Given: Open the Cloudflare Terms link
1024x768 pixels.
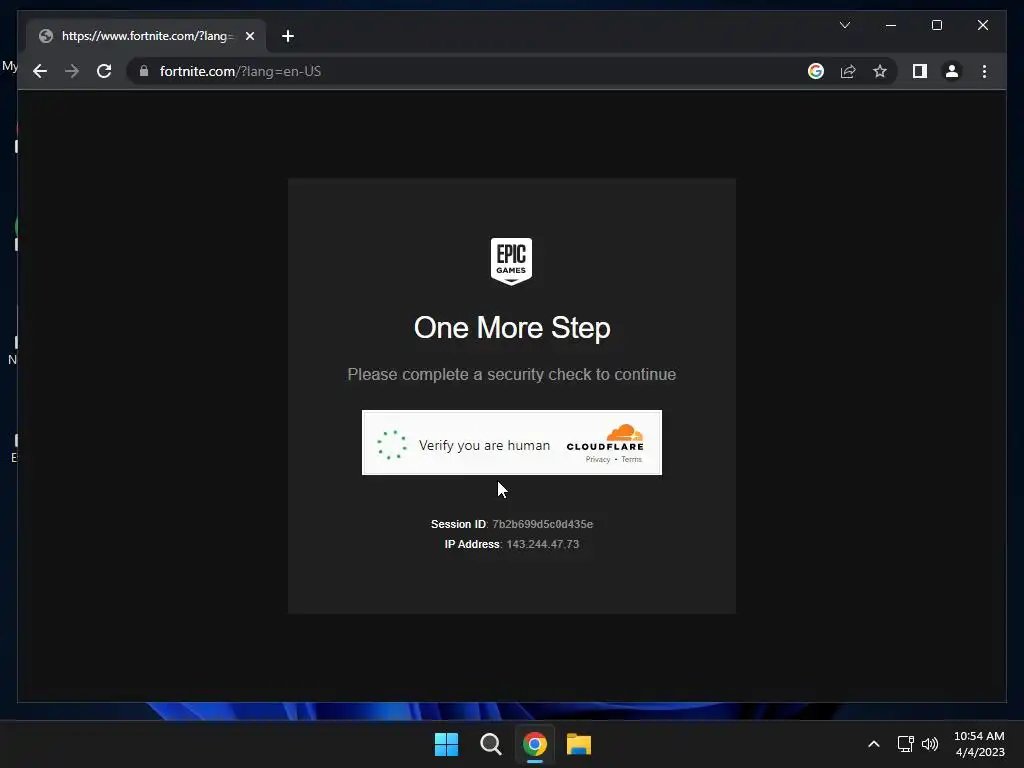Looking at the screenshot, I should 632,460.
